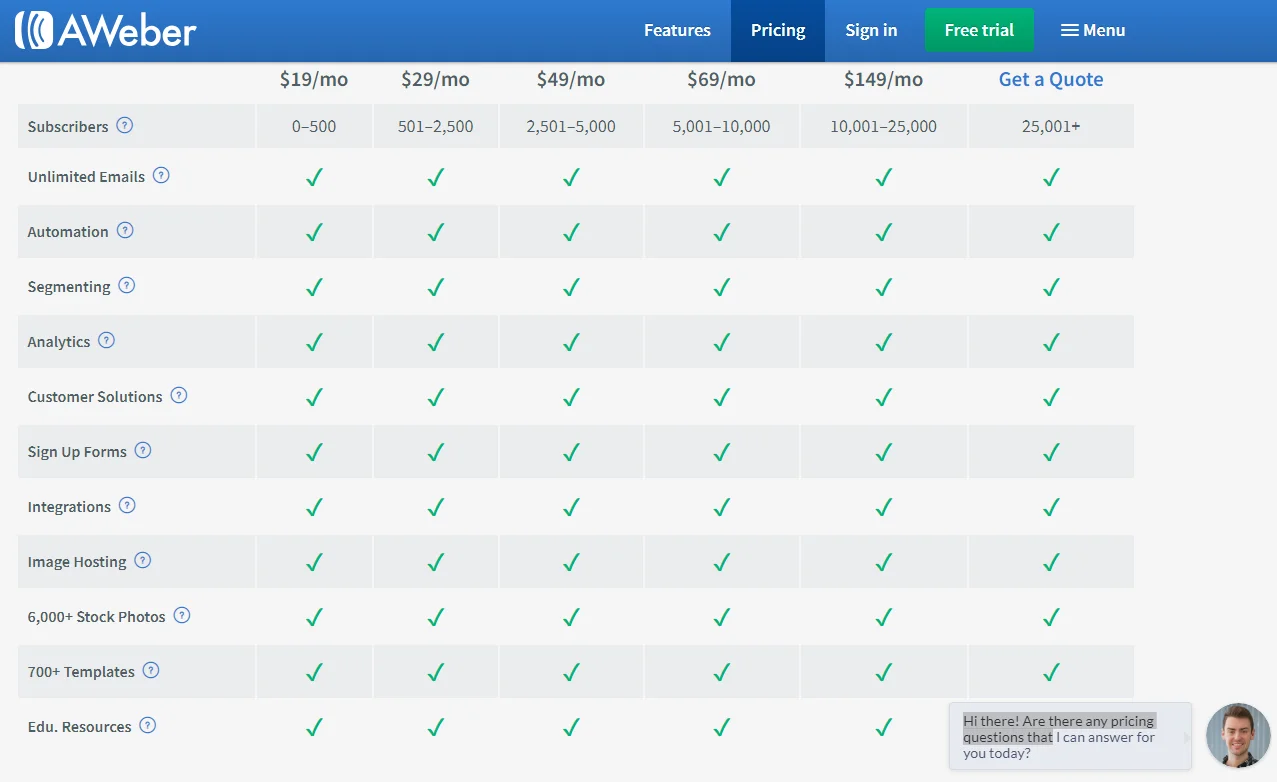Click the Edu. Resources help icon
1277x782 pixels.
click(148, 726)
